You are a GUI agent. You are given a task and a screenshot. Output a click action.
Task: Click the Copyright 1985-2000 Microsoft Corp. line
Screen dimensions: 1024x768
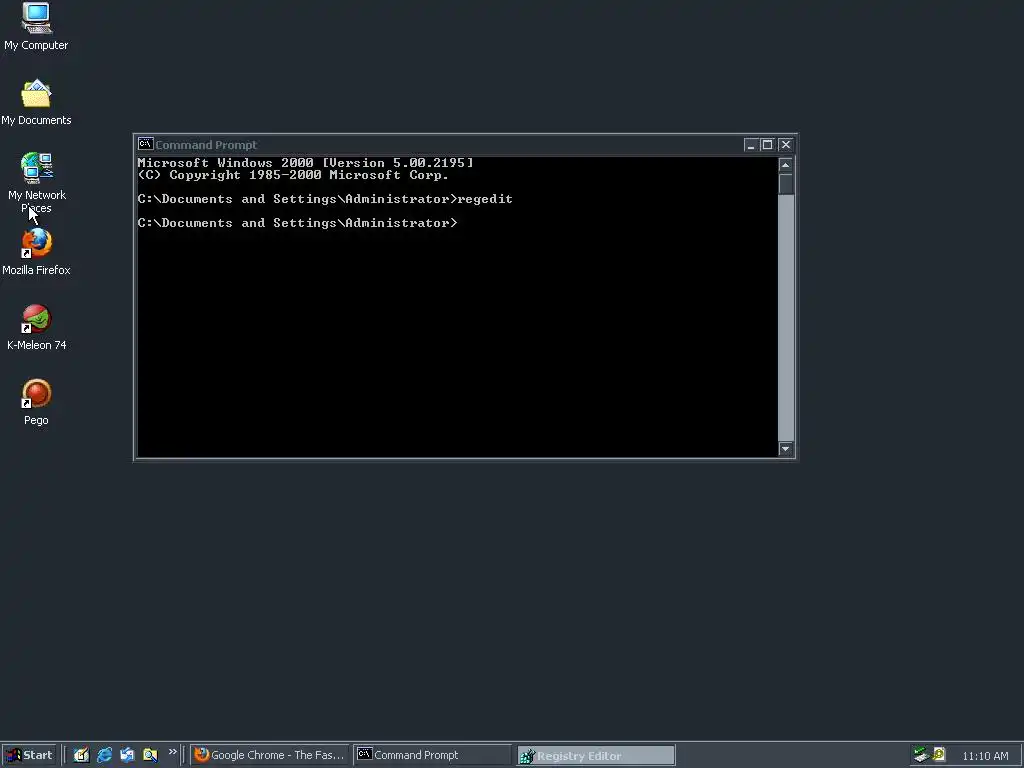pyautogui.click(x=293, y=174)
